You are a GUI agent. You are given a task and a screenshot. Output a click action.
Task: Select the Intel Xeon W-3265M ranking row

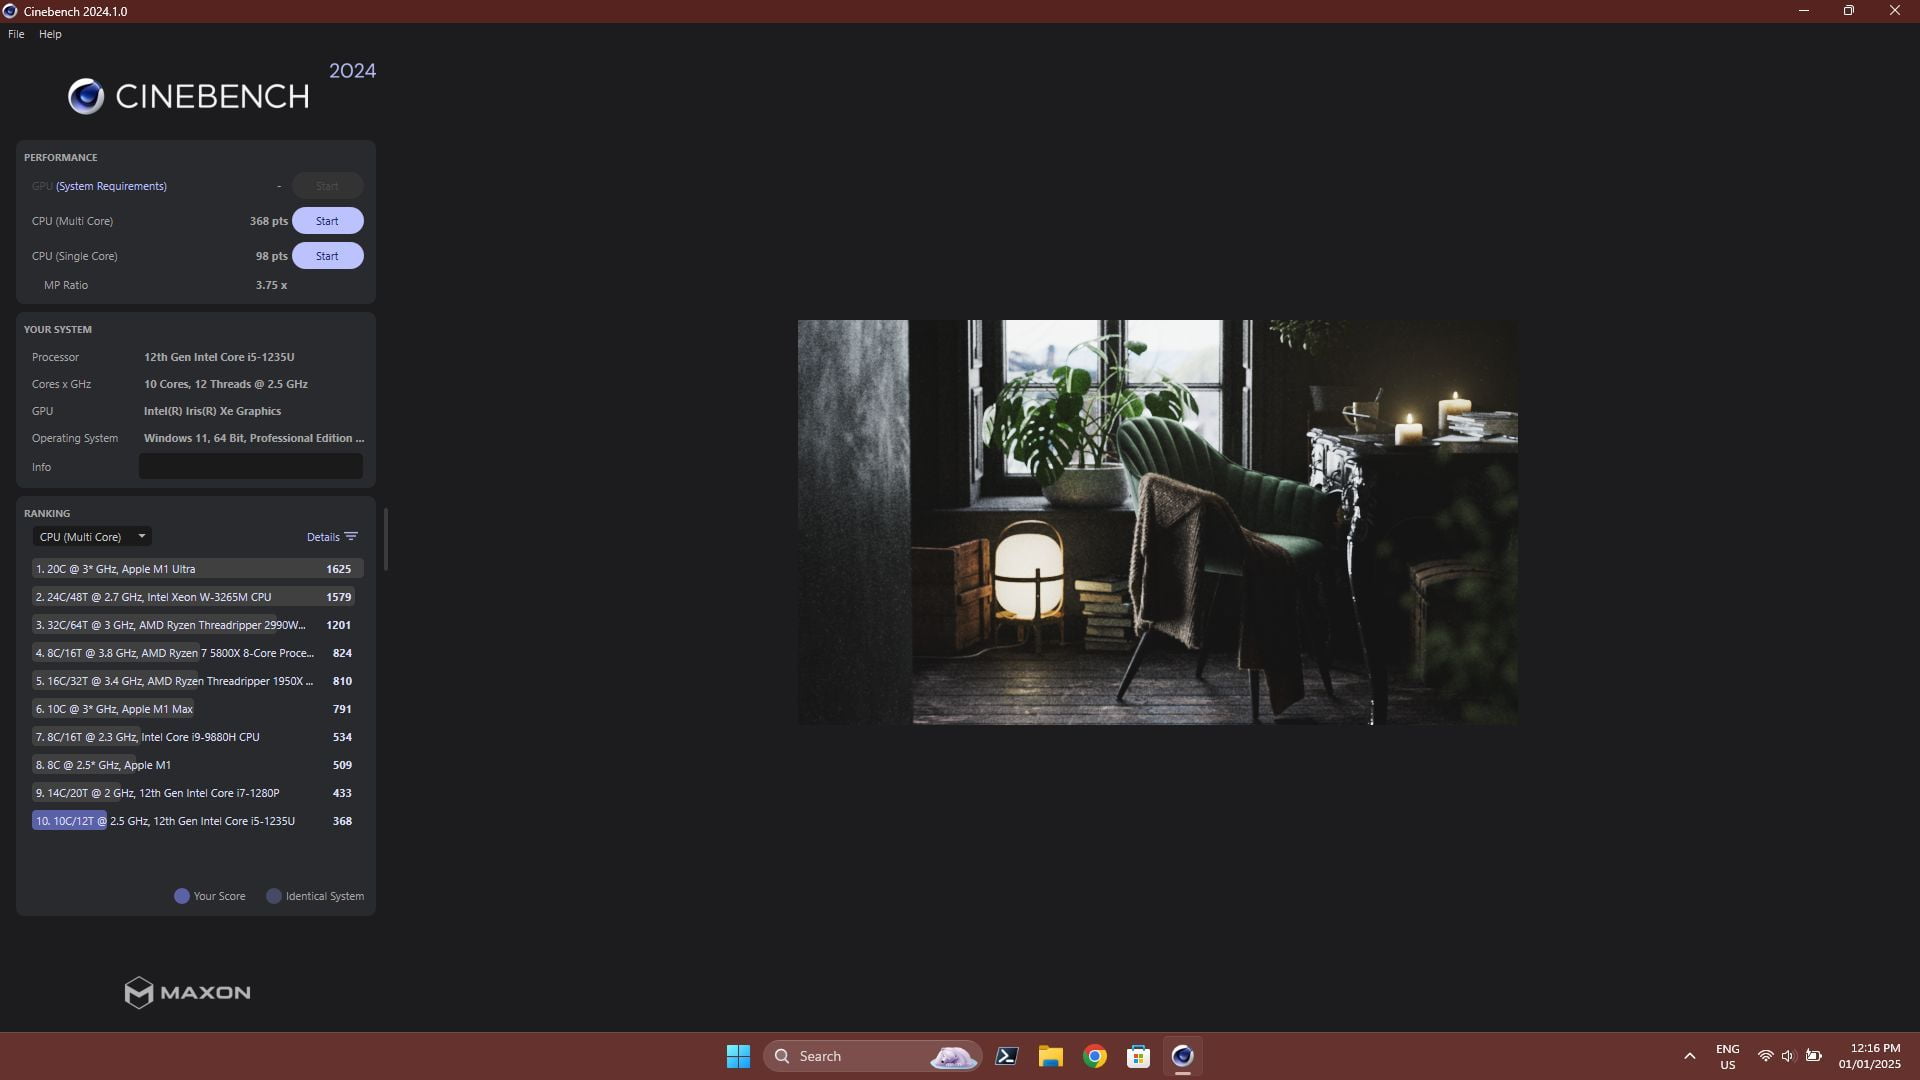tap(197, 597)
